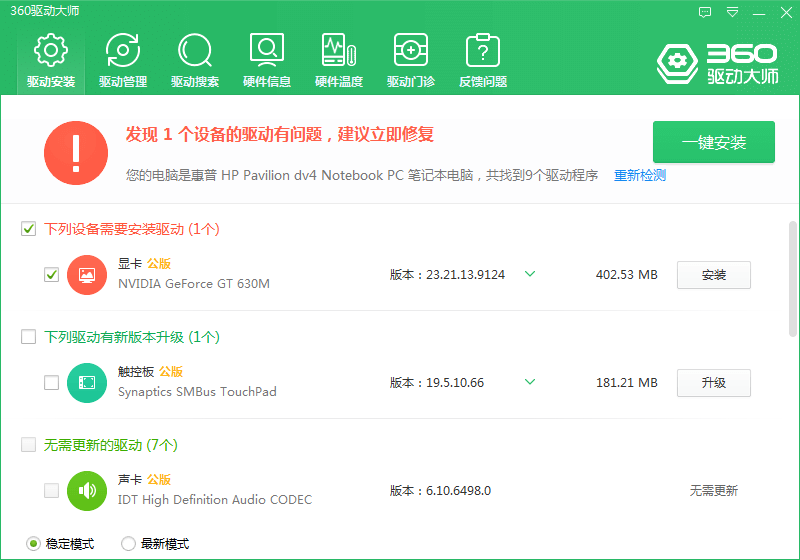
Task: Close the 360驱动大师 window
Action: tap(786, 12)
